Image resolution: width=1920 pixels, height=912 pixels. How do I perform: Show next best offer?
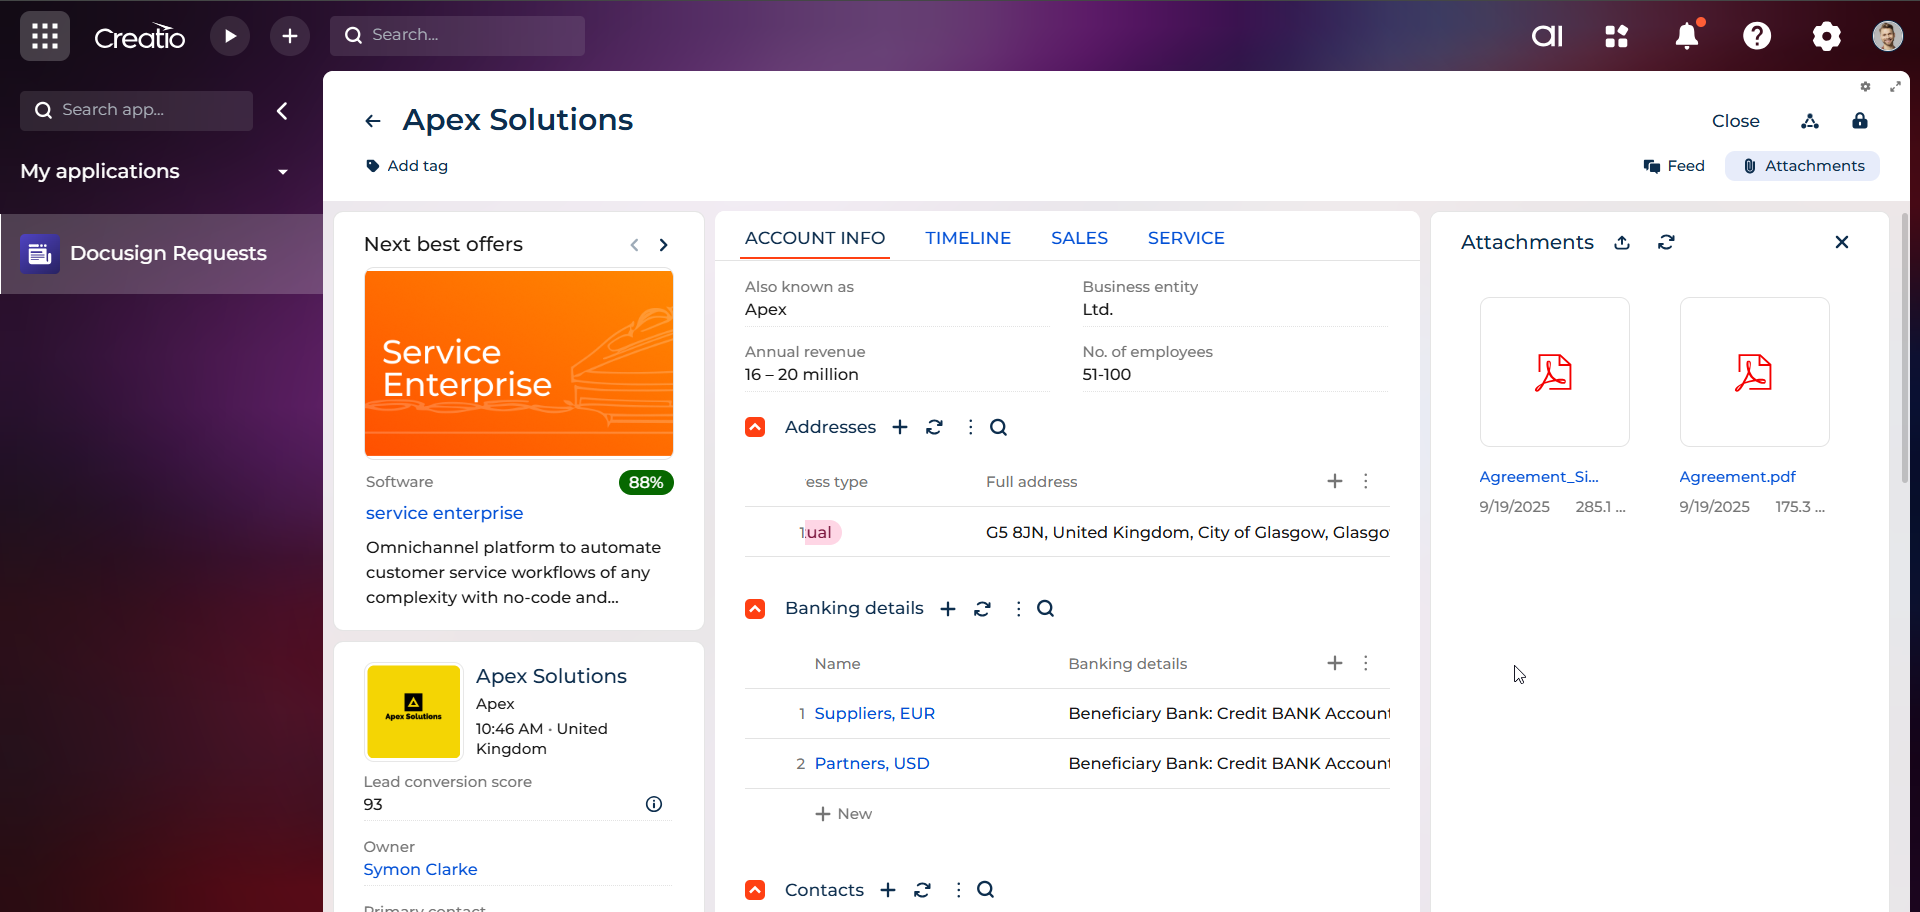tap(663, 245)
